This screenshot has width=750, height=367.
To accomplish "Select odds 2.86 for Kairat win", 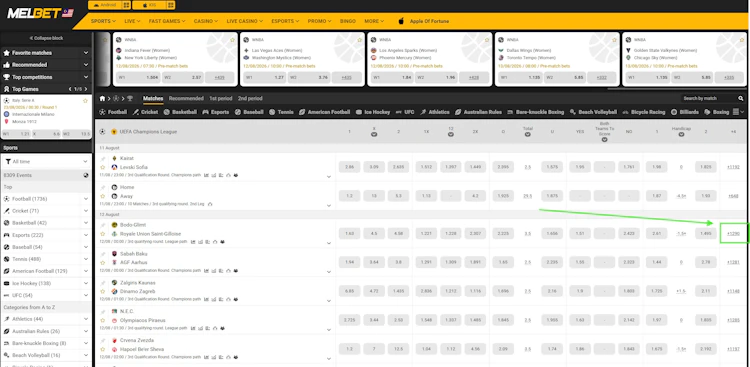I will coord(350,167).
